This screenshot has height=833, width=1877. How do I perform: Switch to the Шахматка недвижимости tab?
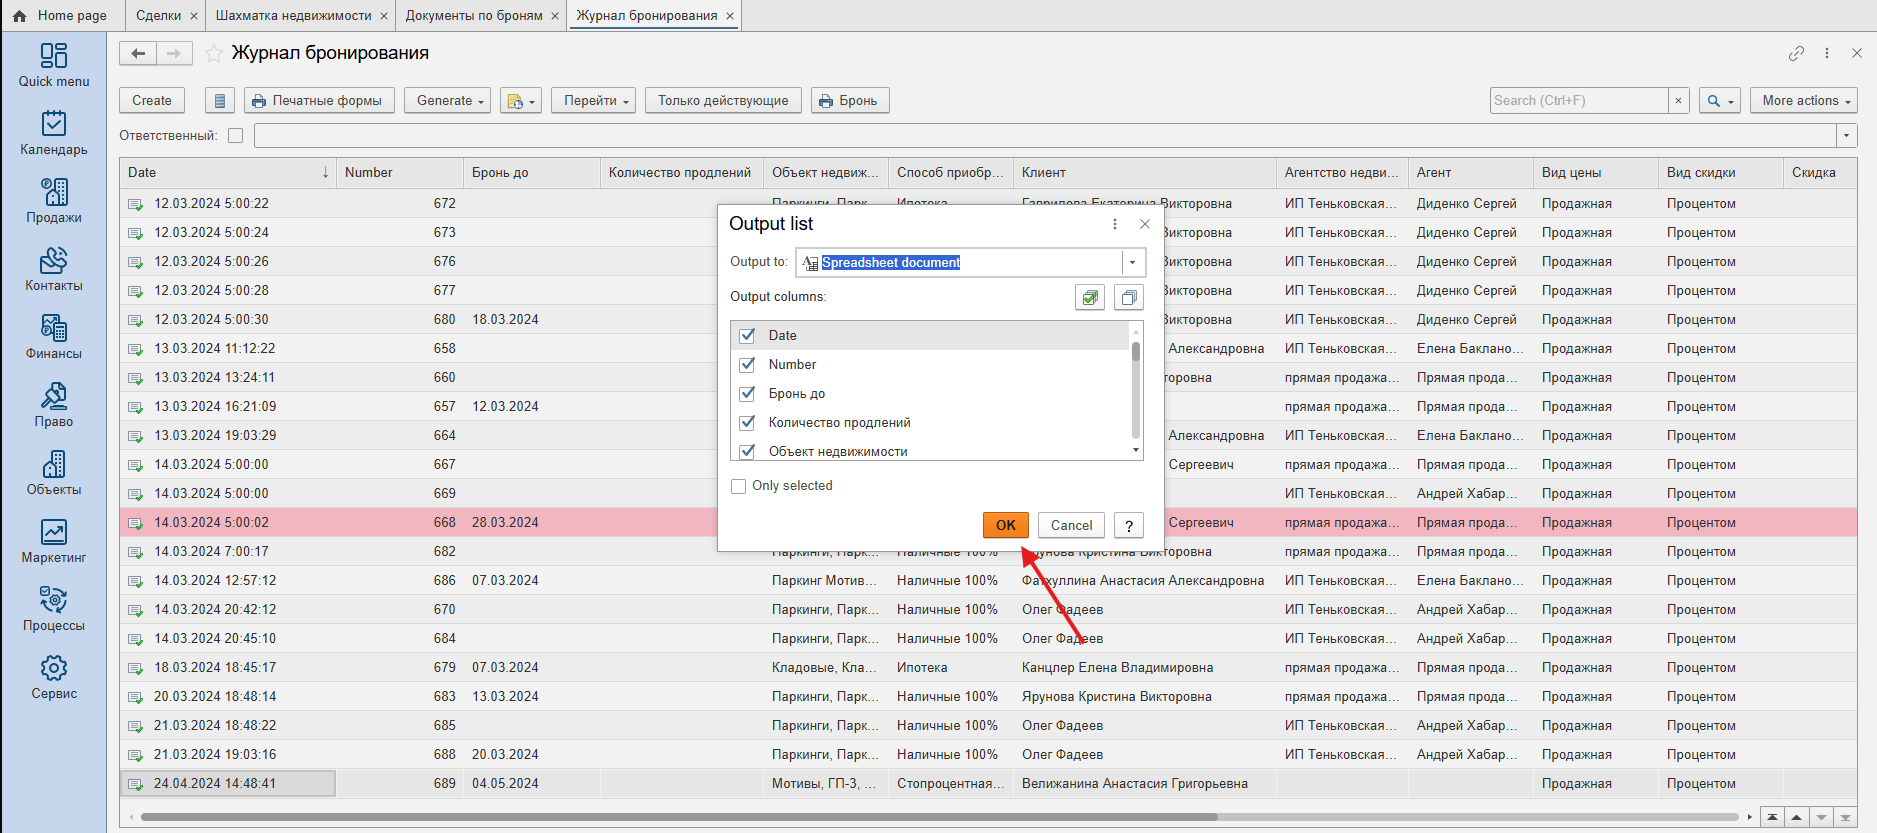293,15
